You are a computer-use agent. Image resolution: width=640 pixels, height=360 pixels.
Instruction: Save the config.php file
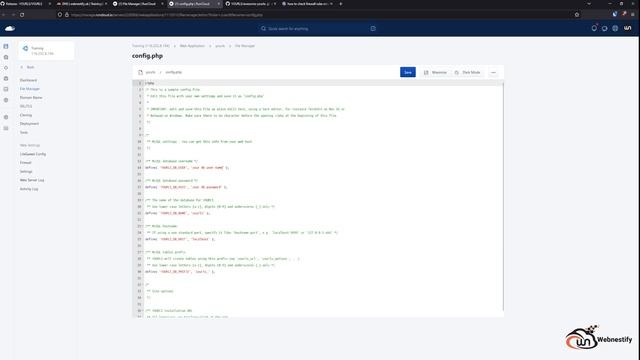[408, 72]
